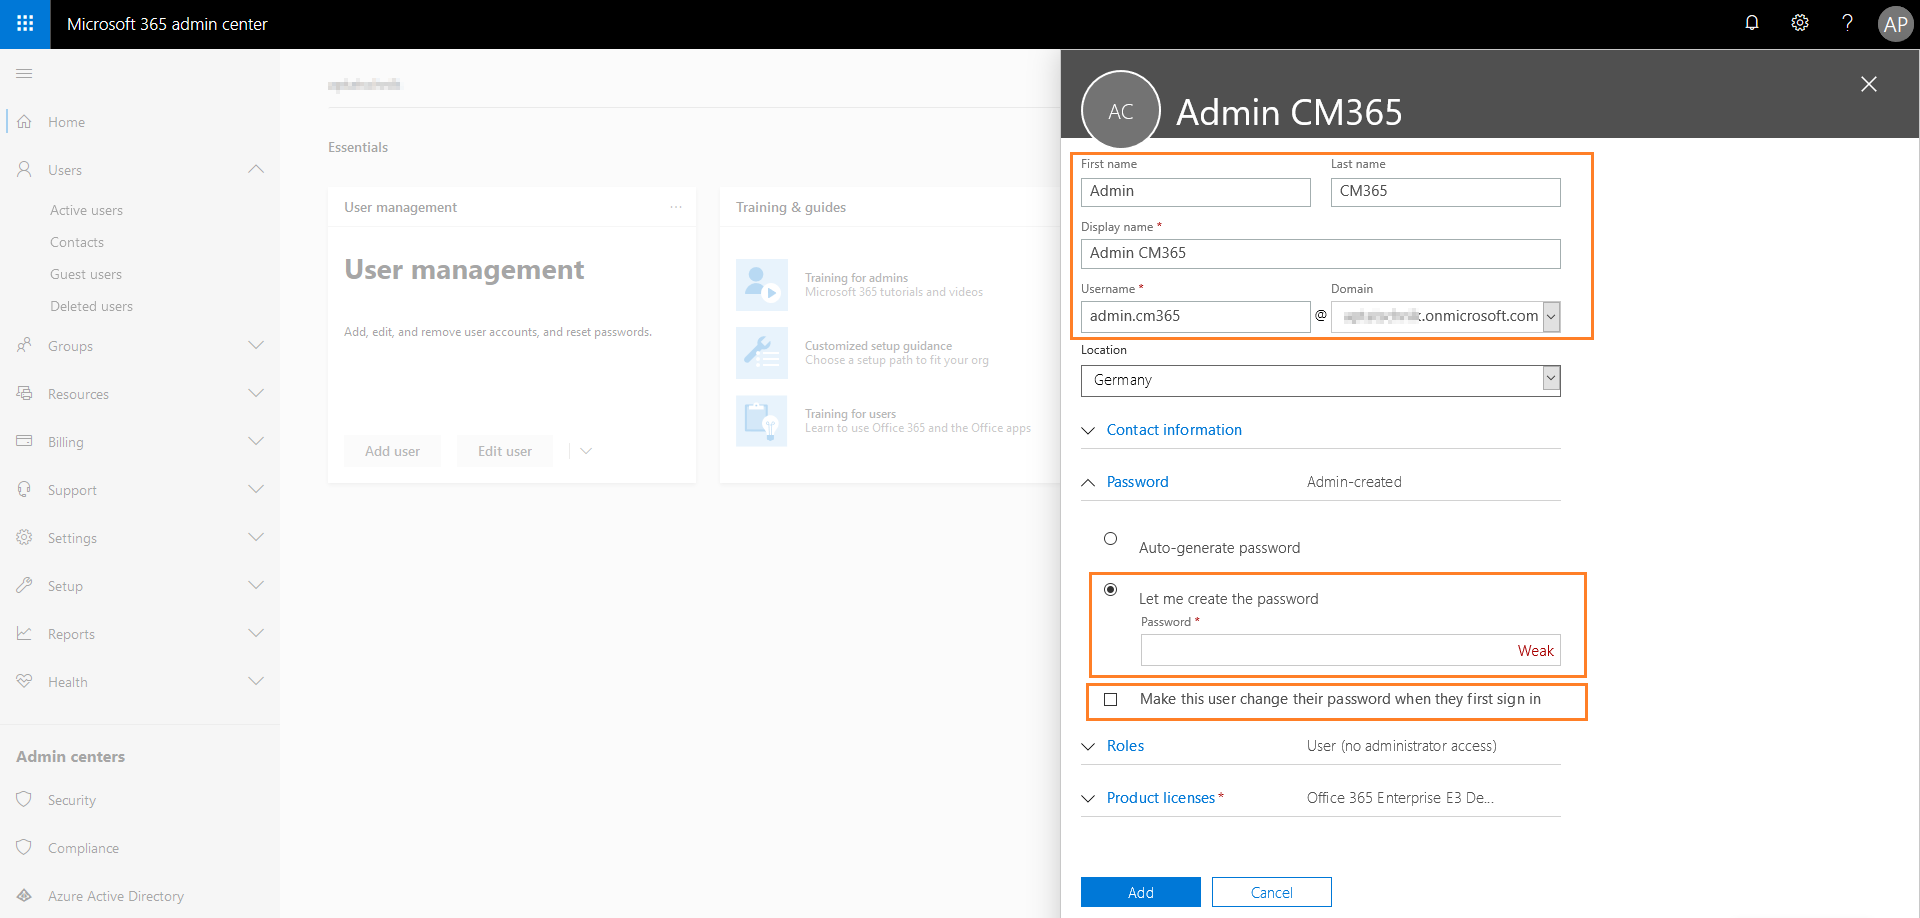The height and width of the screenshot is (918, 1920).
Task: Click the First name field
Action: [1196, 192]
